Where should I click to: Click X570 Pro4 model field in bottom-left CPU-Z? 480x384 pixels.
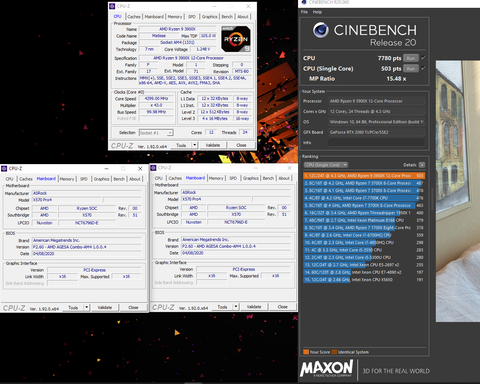pos(67,200)
